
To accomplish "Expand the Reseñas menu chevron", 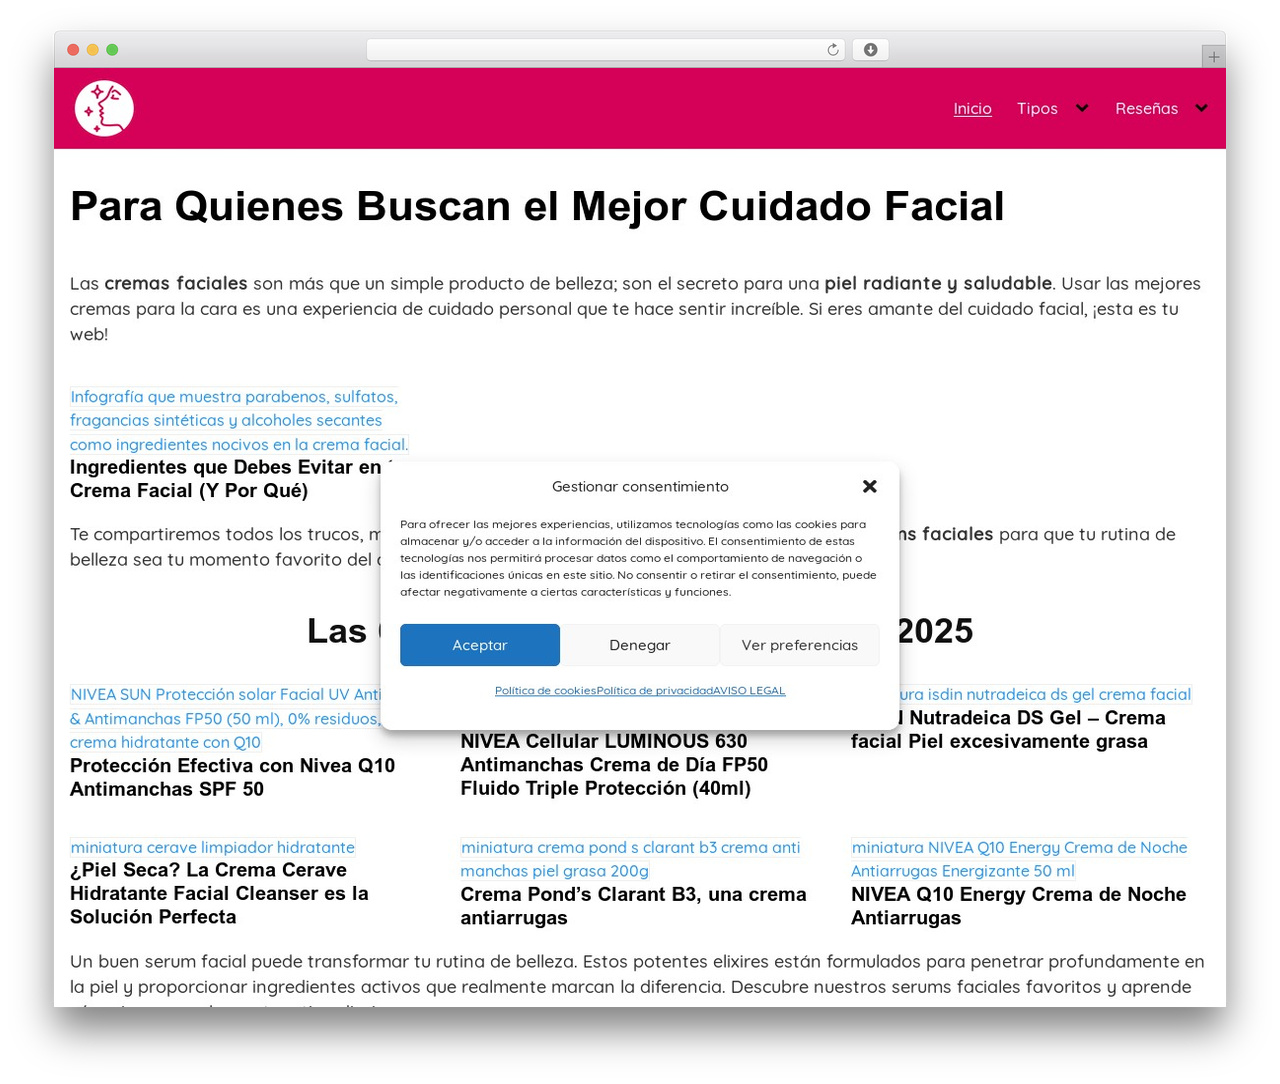I will click(1201, 108).
